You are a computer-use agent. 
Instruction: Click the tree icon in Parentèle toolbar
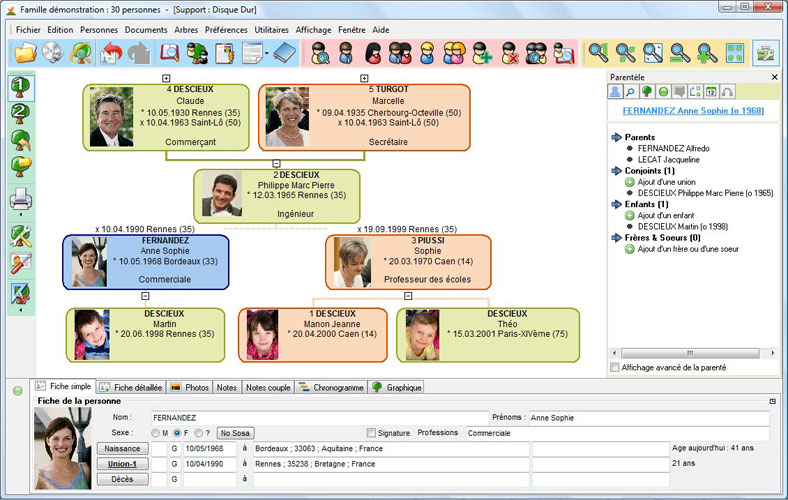pyautogui.click(x=647, y=91)
